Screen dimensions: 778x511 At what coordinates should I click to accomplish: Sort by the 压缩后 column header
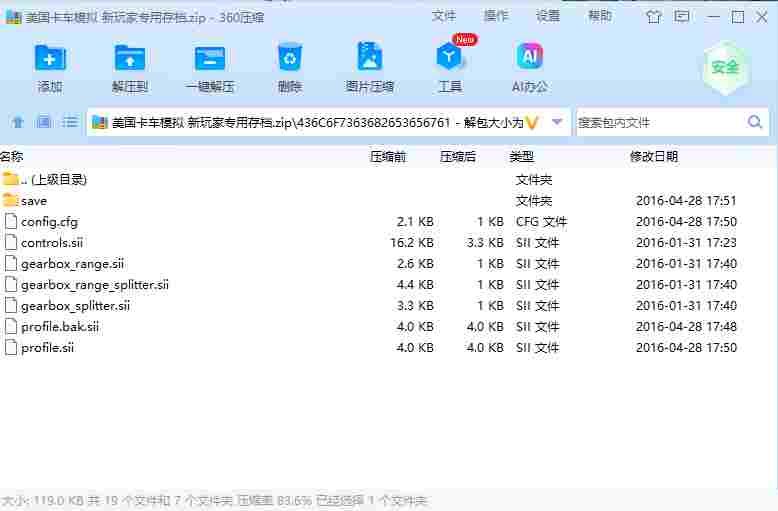[457, 157]
